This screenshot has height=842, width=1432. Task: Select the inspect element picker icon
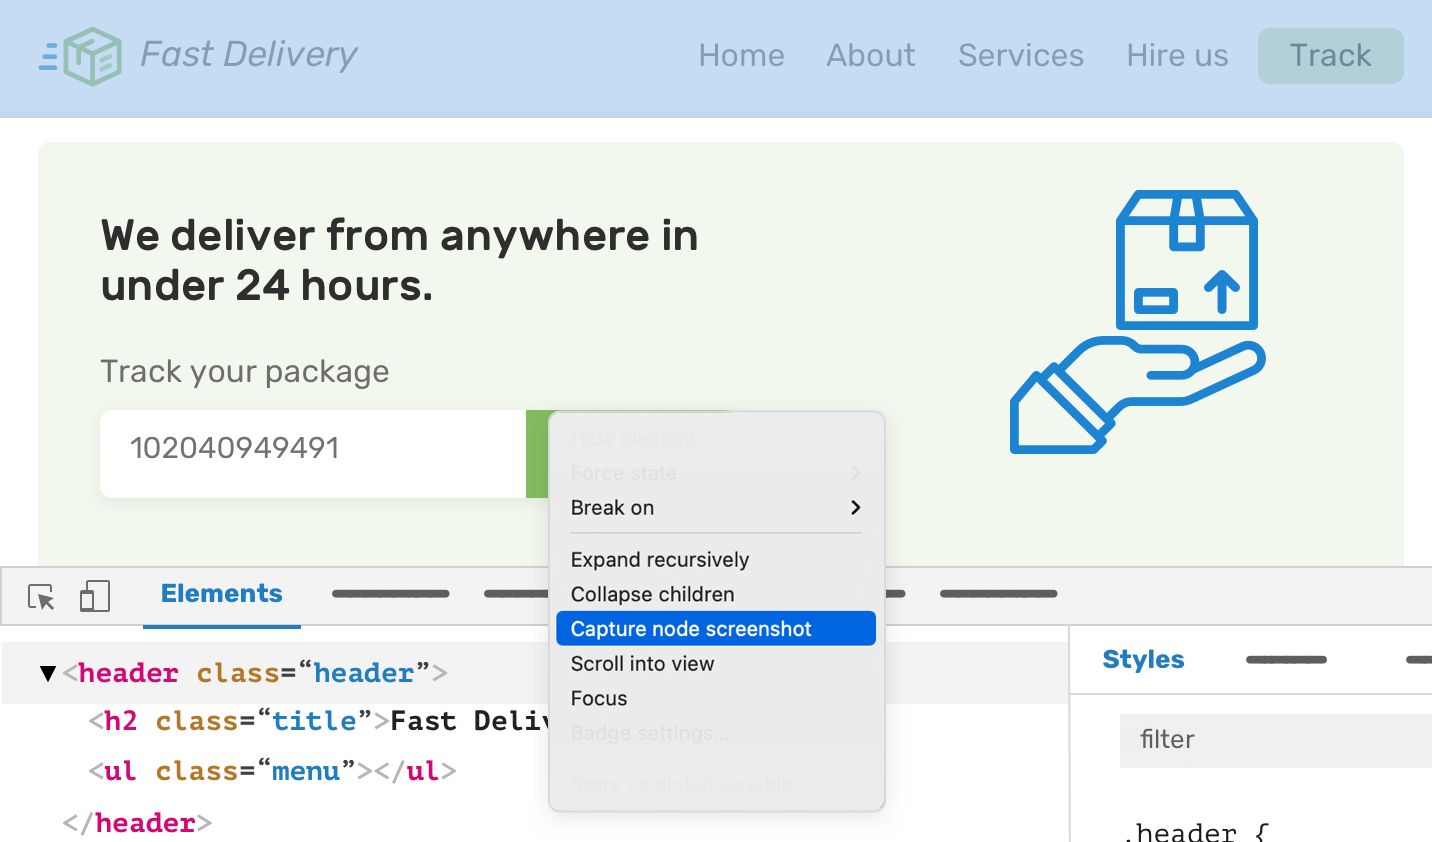(x=41, y=597)
